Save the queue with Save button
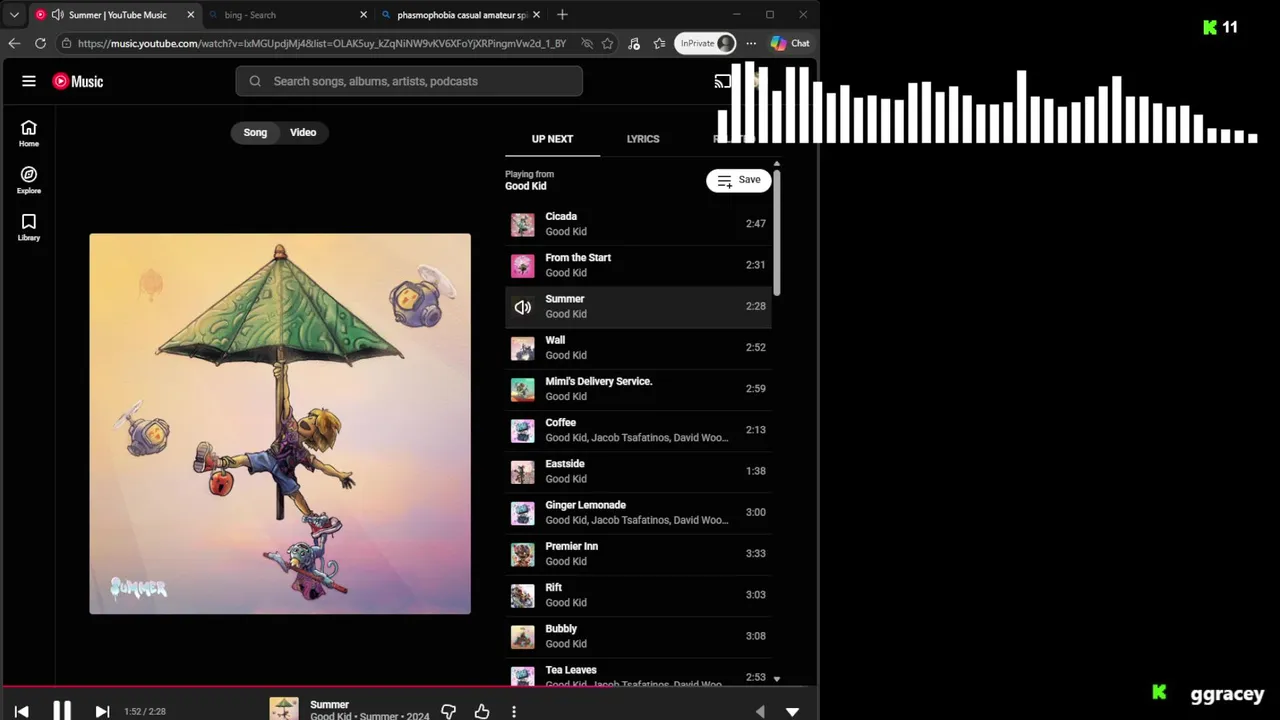The height and width of the screenshot is (720, 1280). click(x=739, y=180)
